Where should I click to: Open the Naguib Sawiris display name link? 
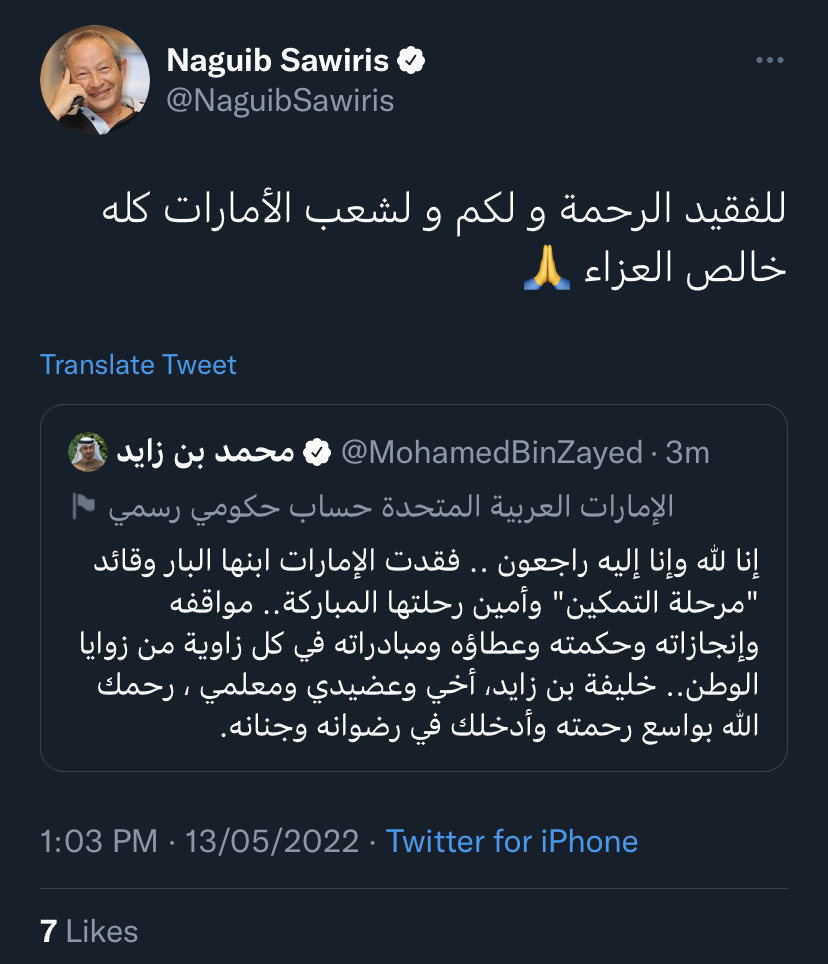coord(277,61)
